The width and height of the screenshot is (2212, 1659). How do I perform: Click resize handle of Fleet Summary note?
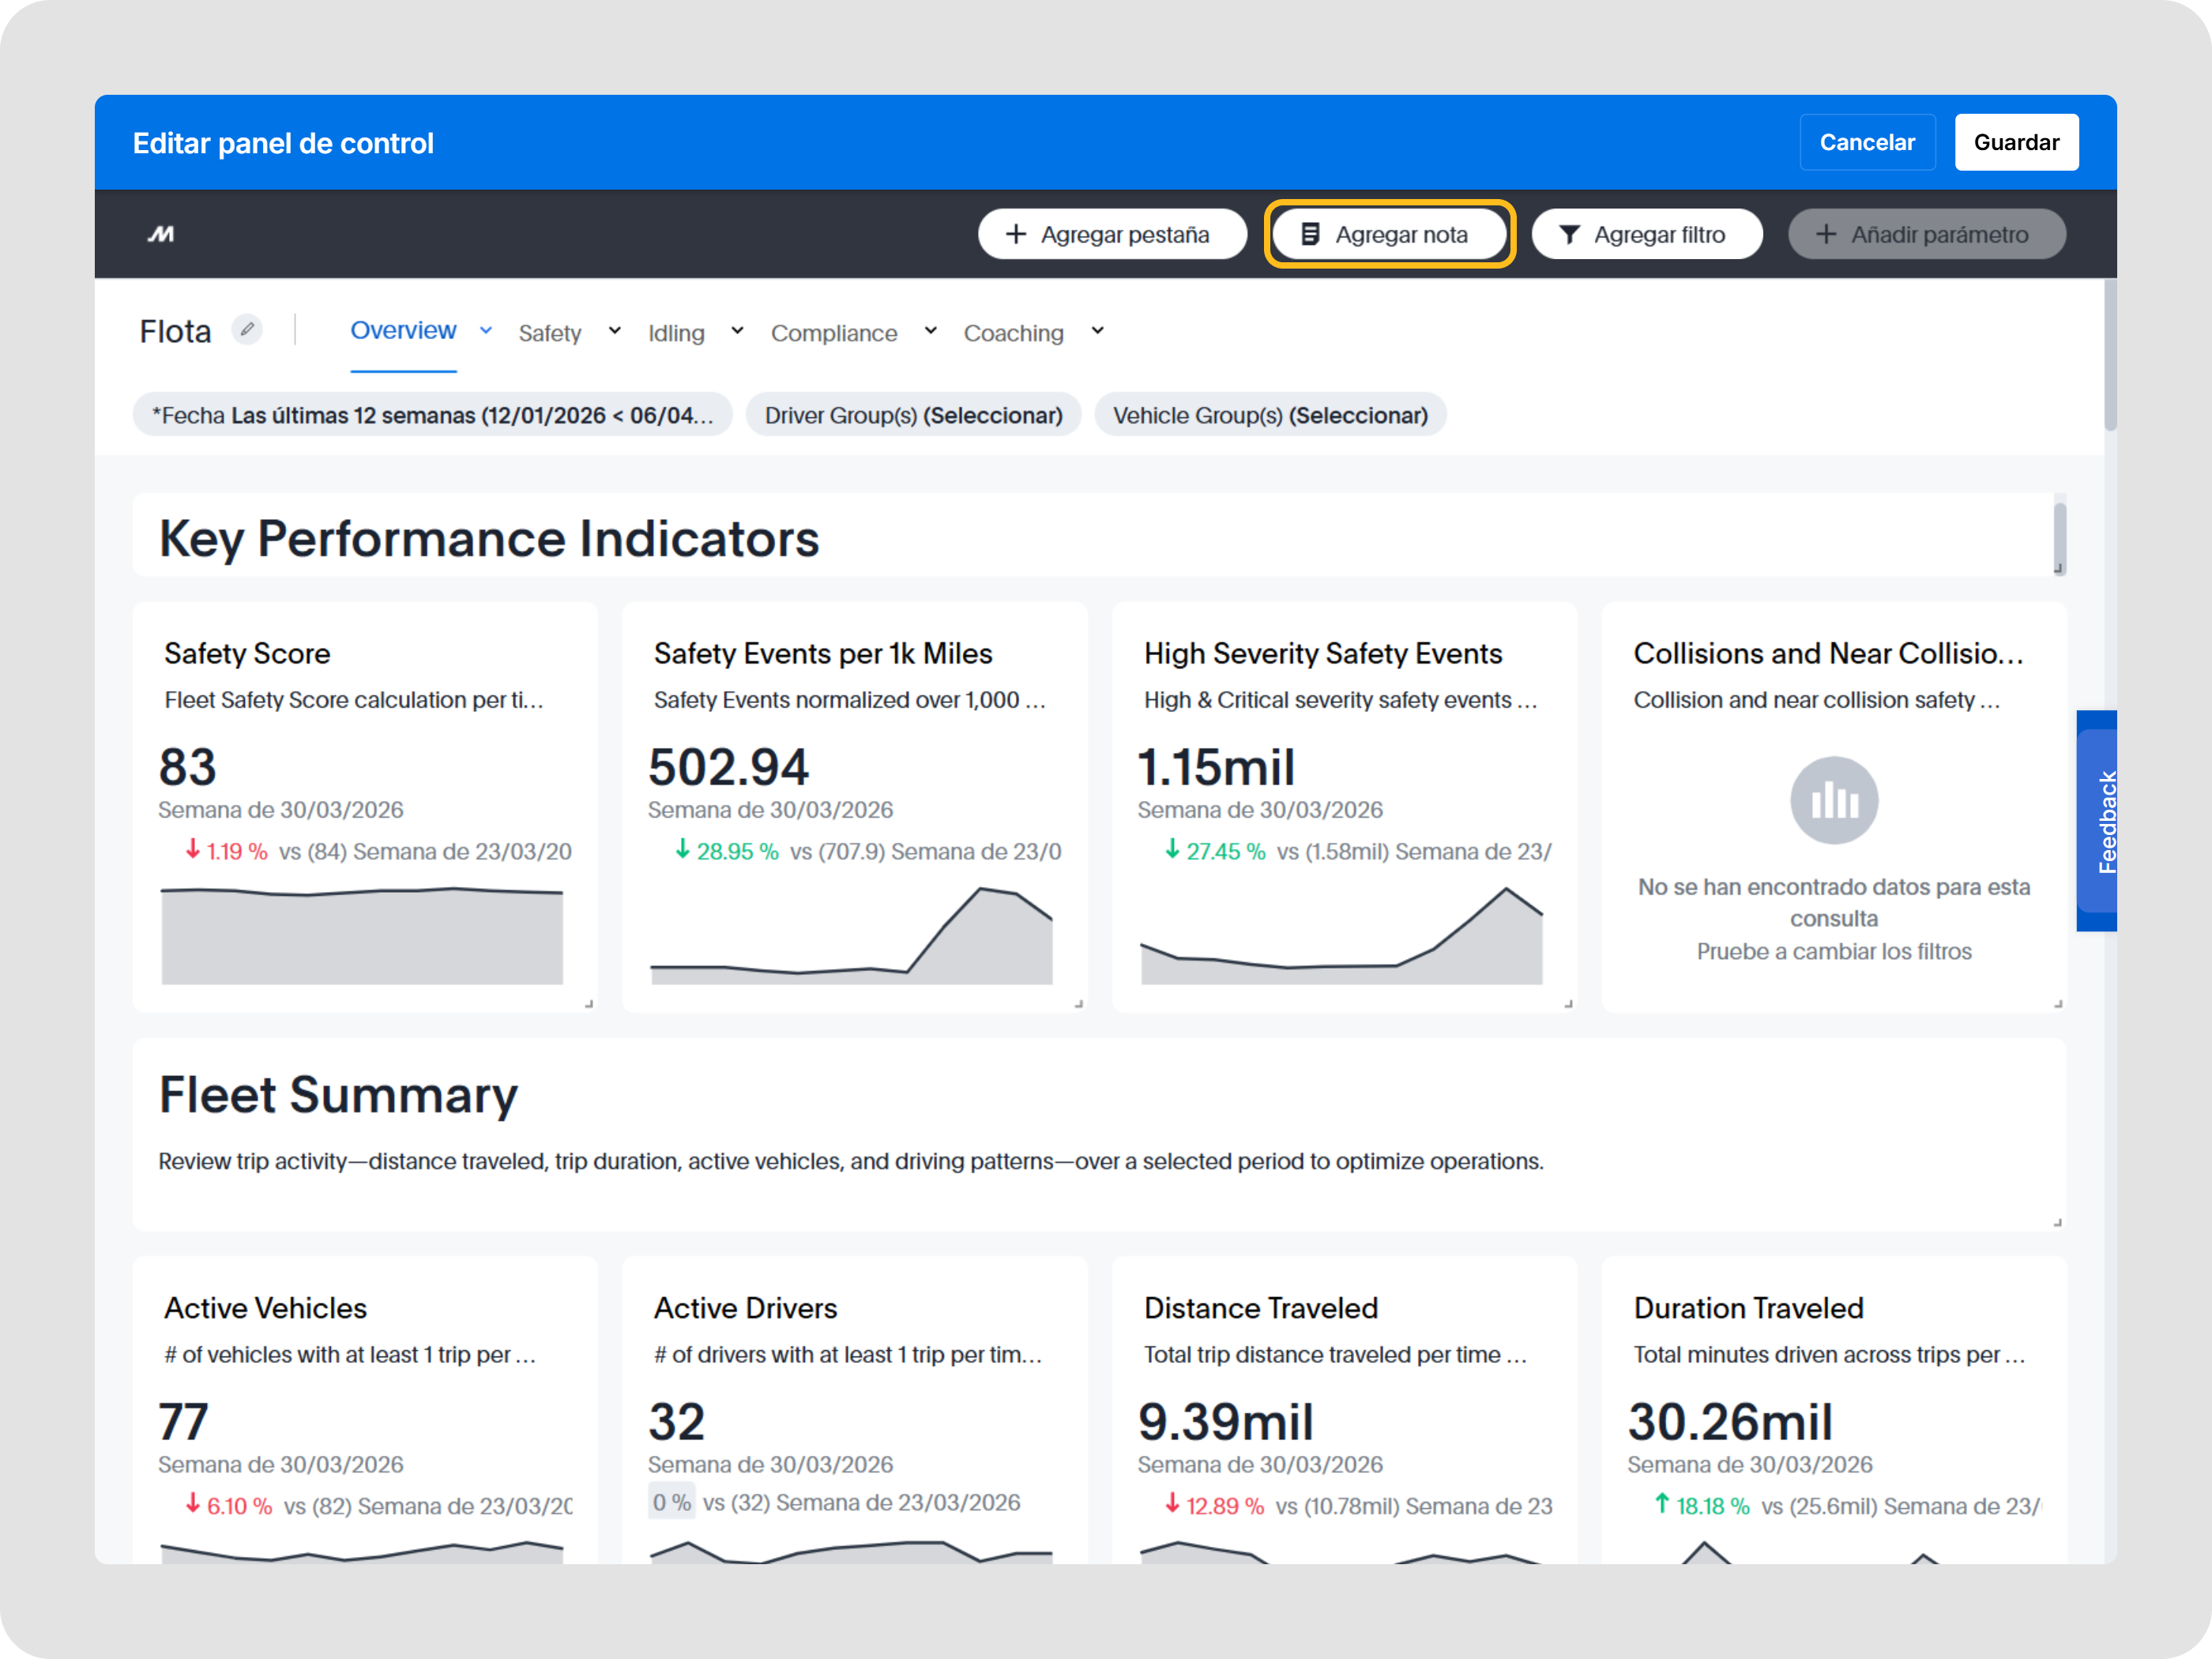point(2057,1222)
